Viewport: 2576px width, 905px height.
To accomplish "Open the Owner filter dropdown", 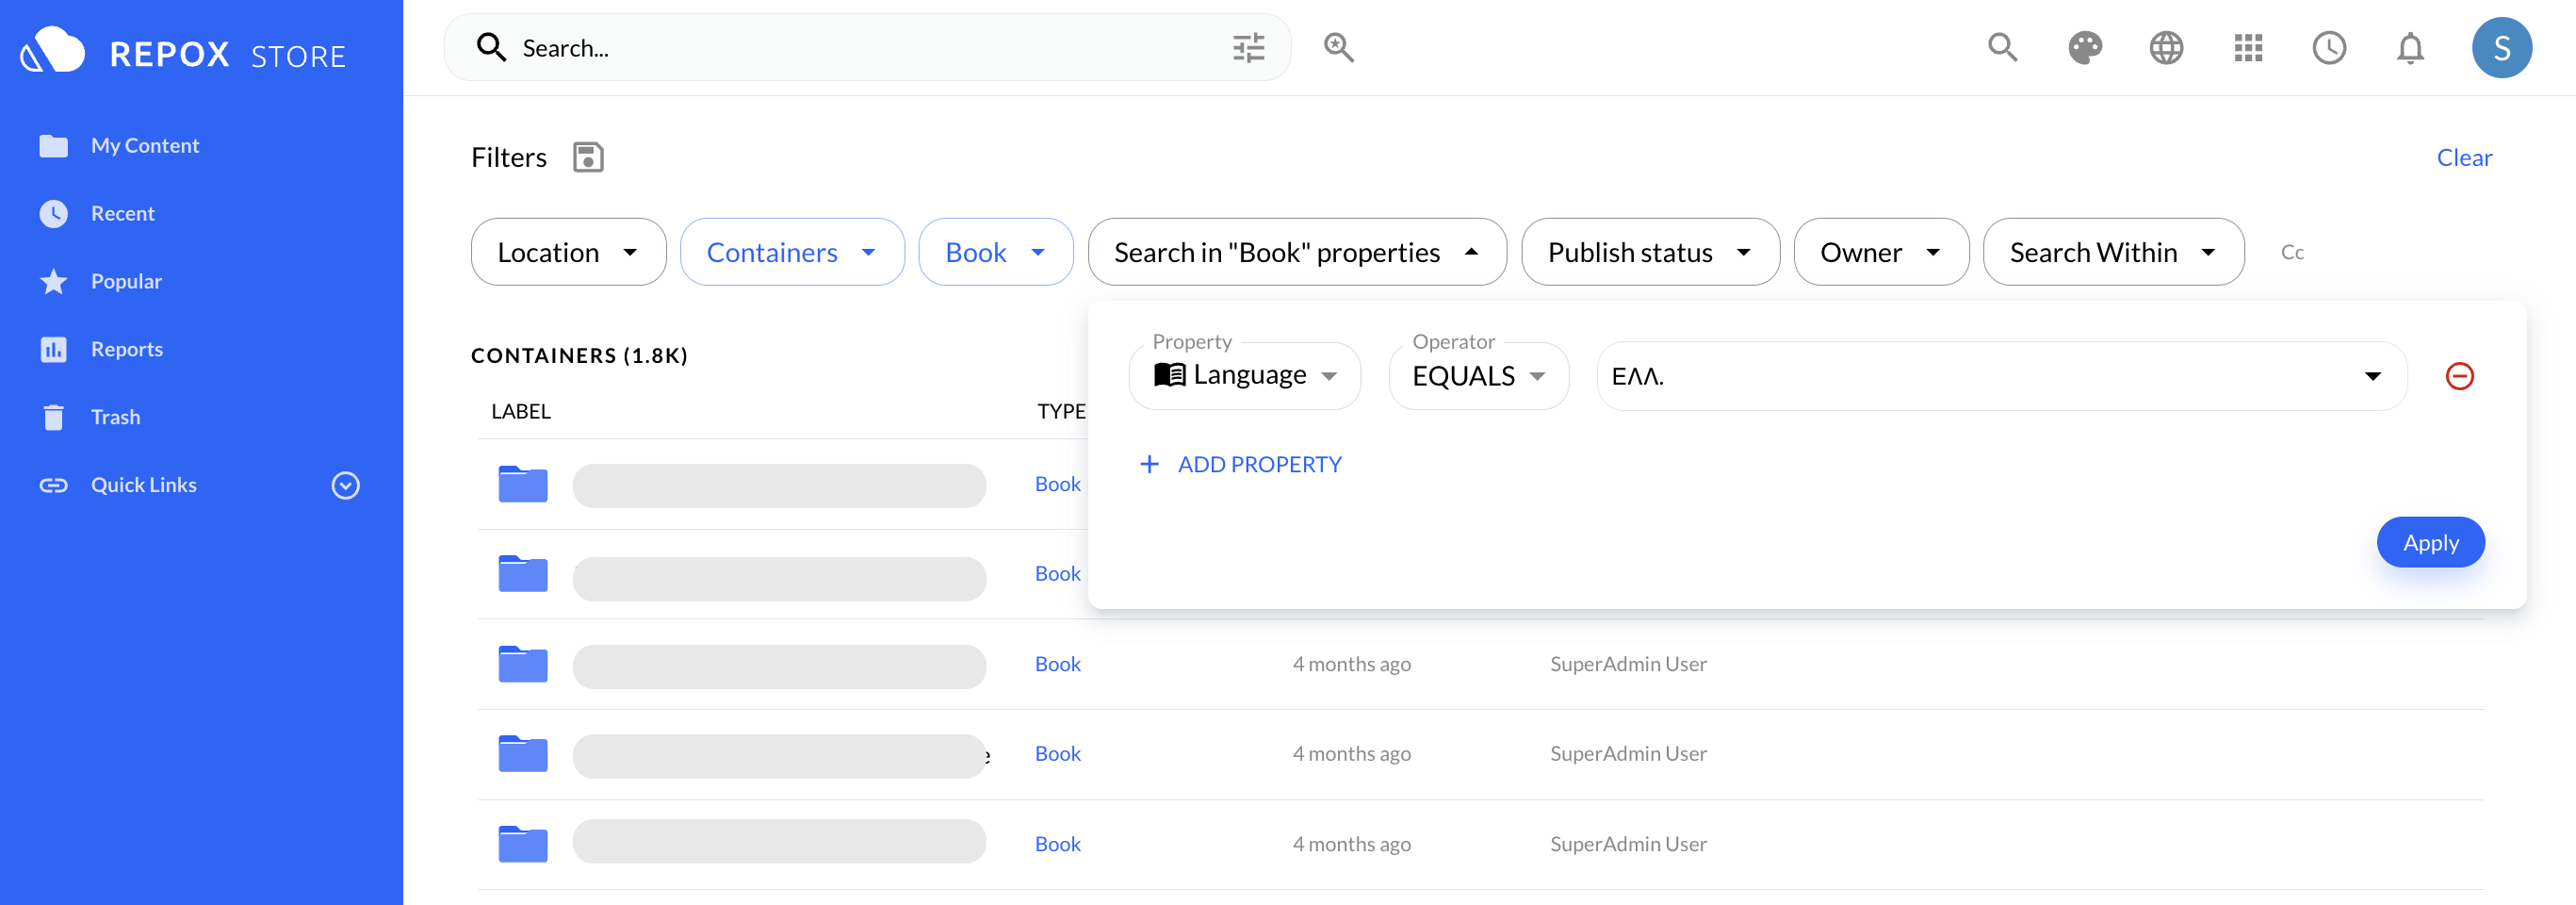I will pyautogui.click(x=1881, y=252).
